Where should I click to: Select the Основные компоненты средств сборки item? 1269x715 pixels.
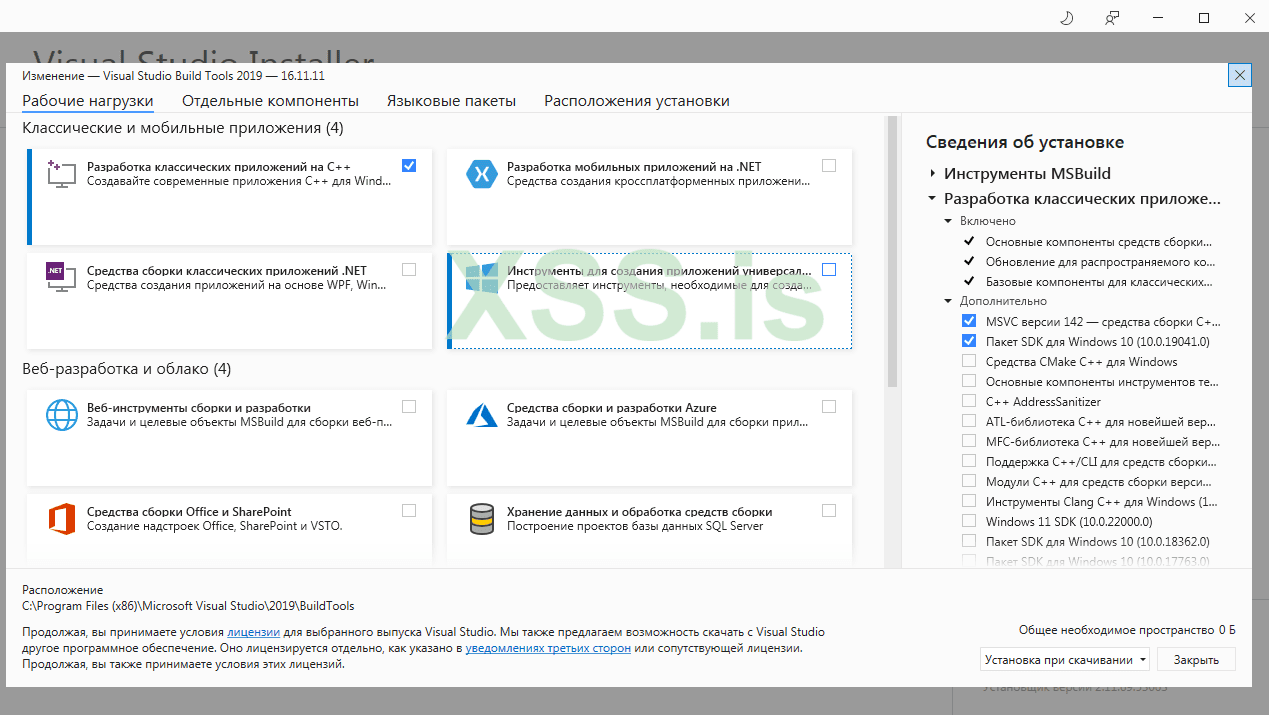pos(1099,241)
